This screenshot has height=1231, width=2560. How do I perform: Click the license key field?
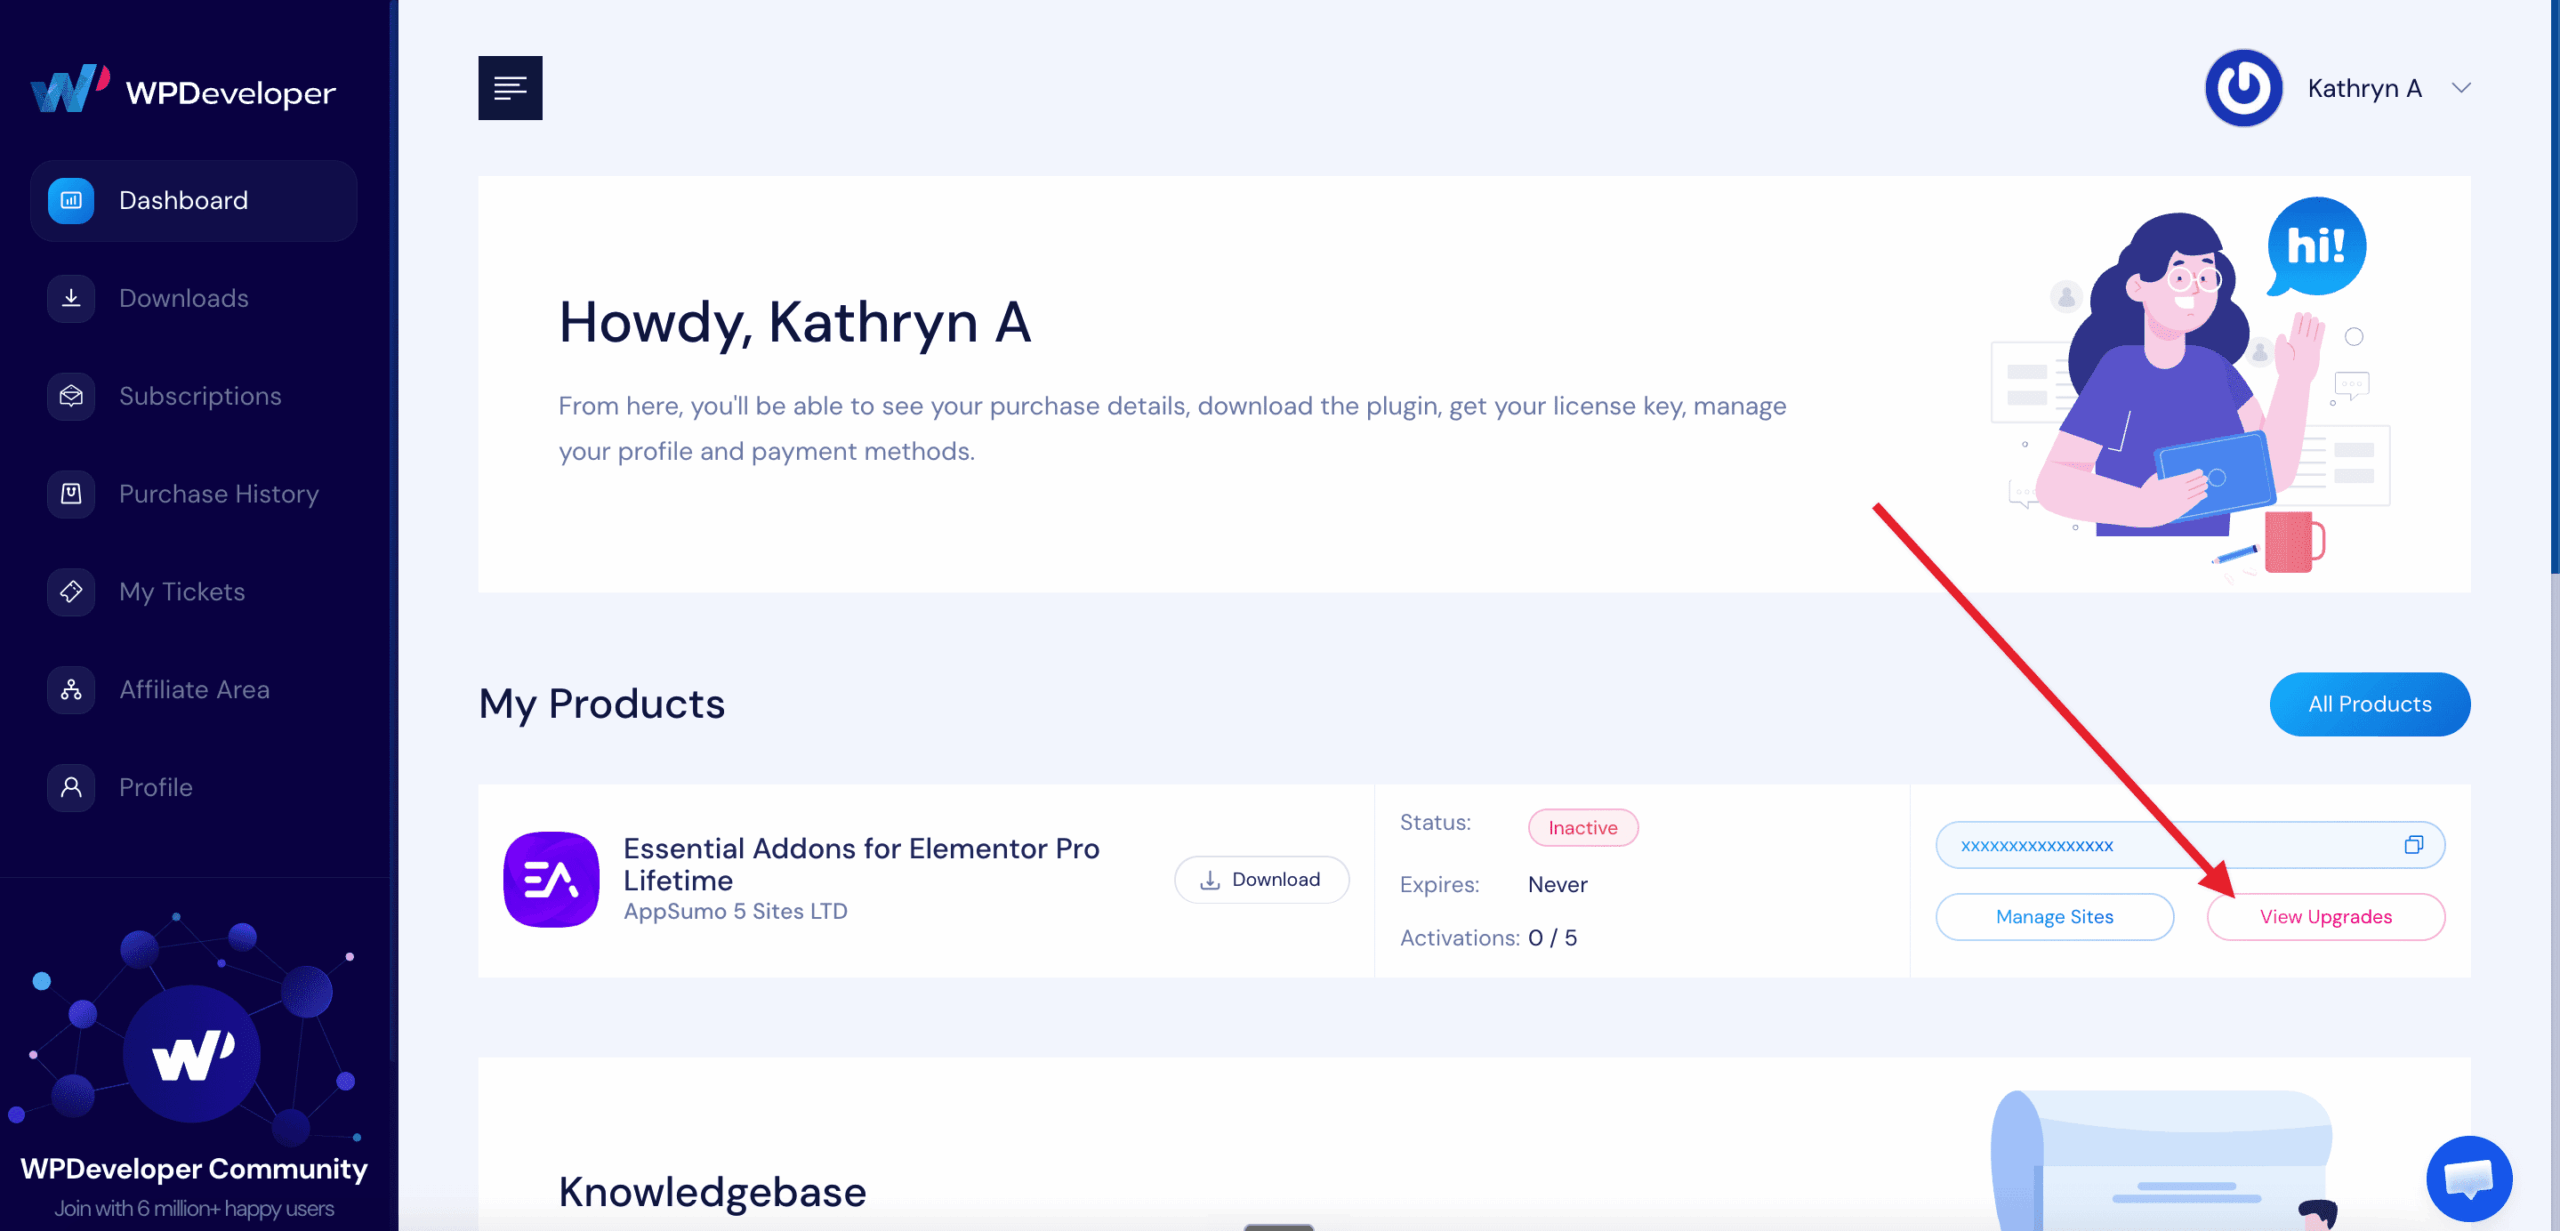tap(2190, 845)
